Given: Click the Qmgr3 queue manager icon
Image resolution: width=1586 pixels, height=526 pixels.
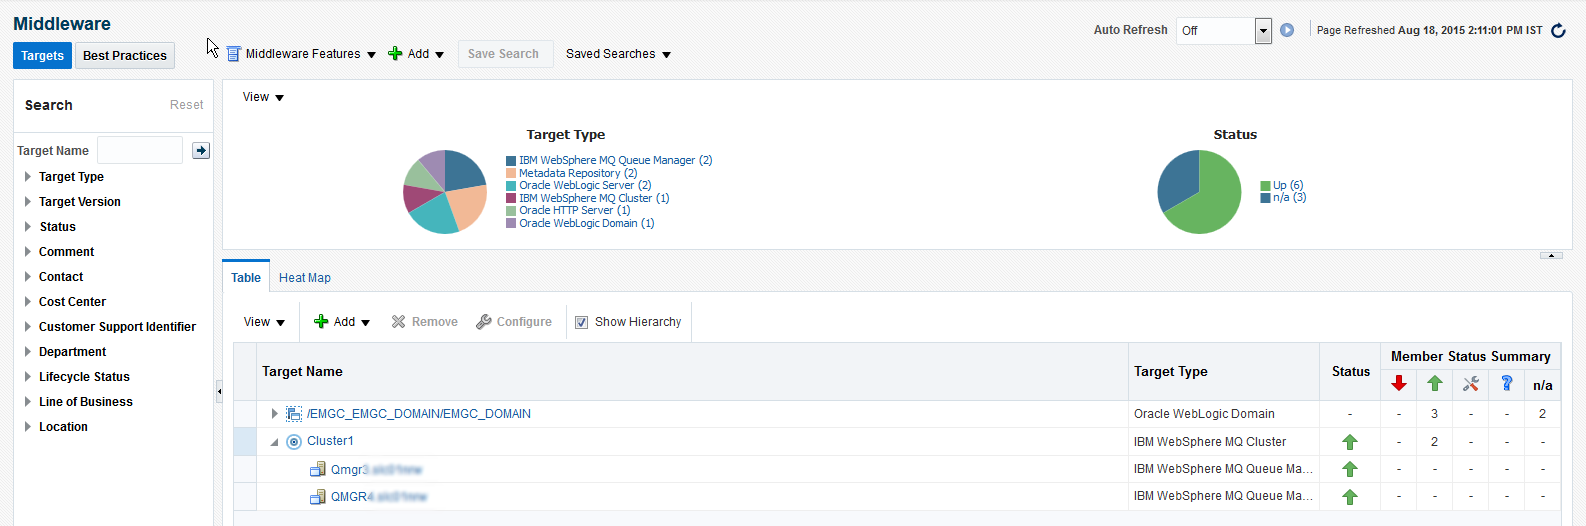Looking at the screenshot, I should (x=318, y=469).
